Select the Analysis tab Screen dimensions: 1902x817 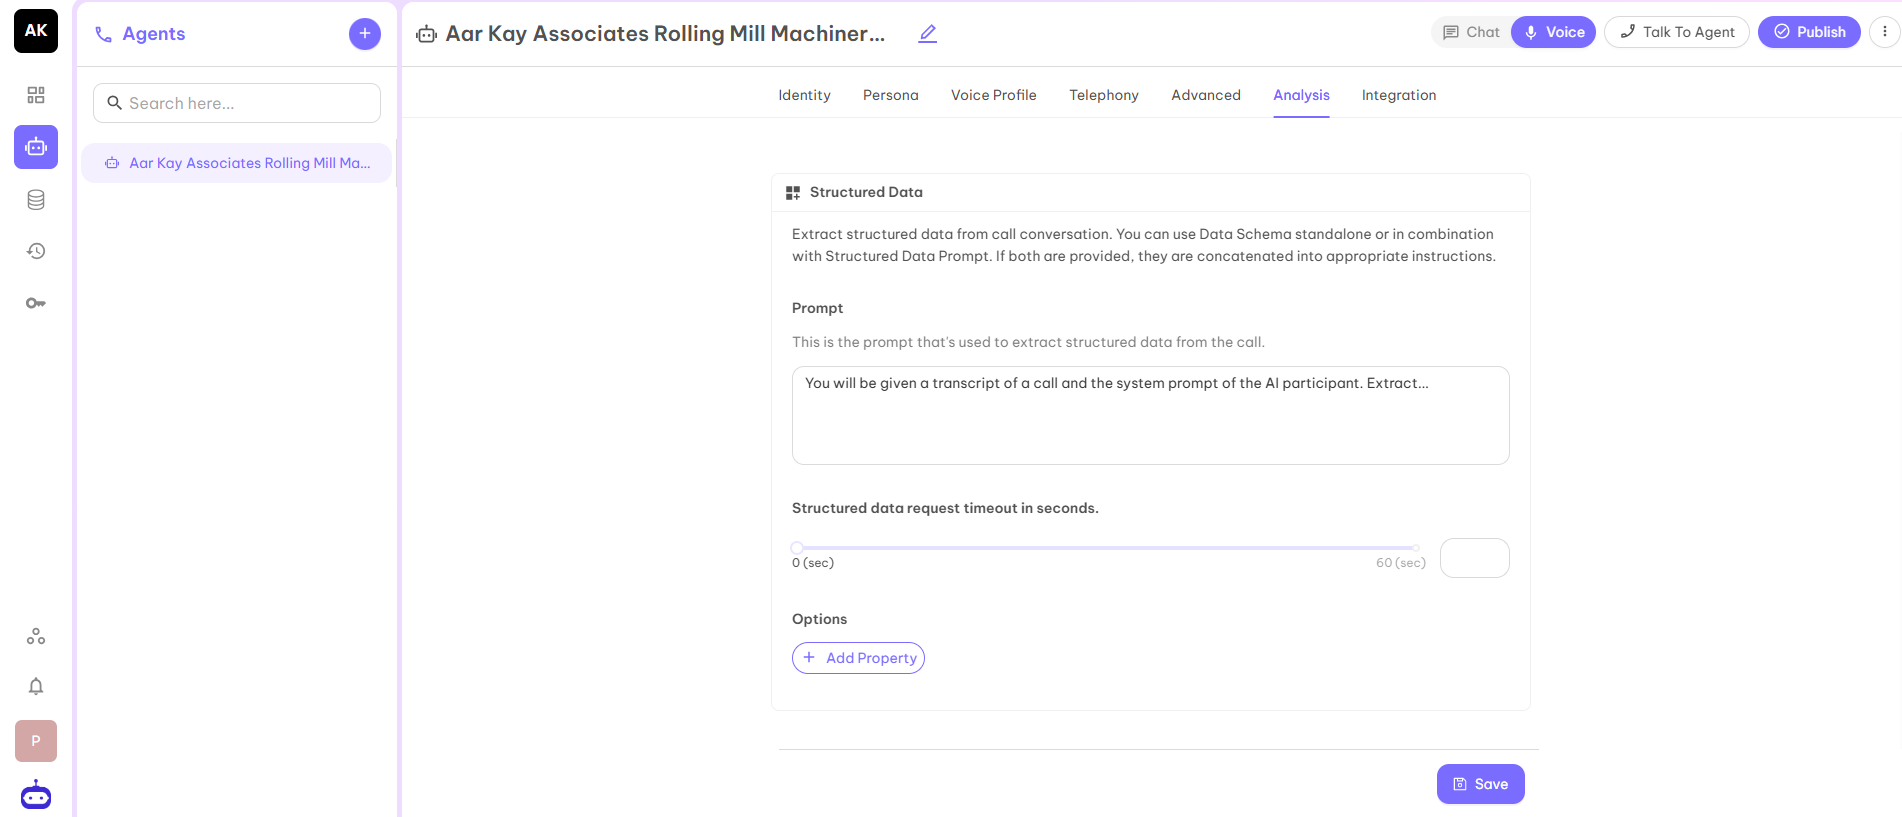[1301, 95]
